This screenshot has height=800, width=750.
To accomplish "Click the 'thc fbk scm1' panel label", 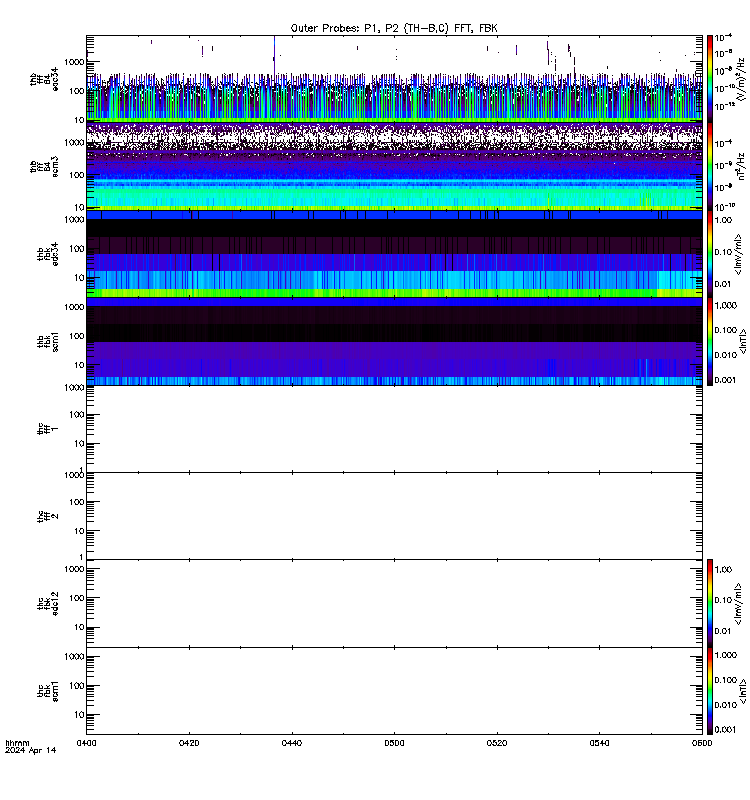I will click(48, 691).
